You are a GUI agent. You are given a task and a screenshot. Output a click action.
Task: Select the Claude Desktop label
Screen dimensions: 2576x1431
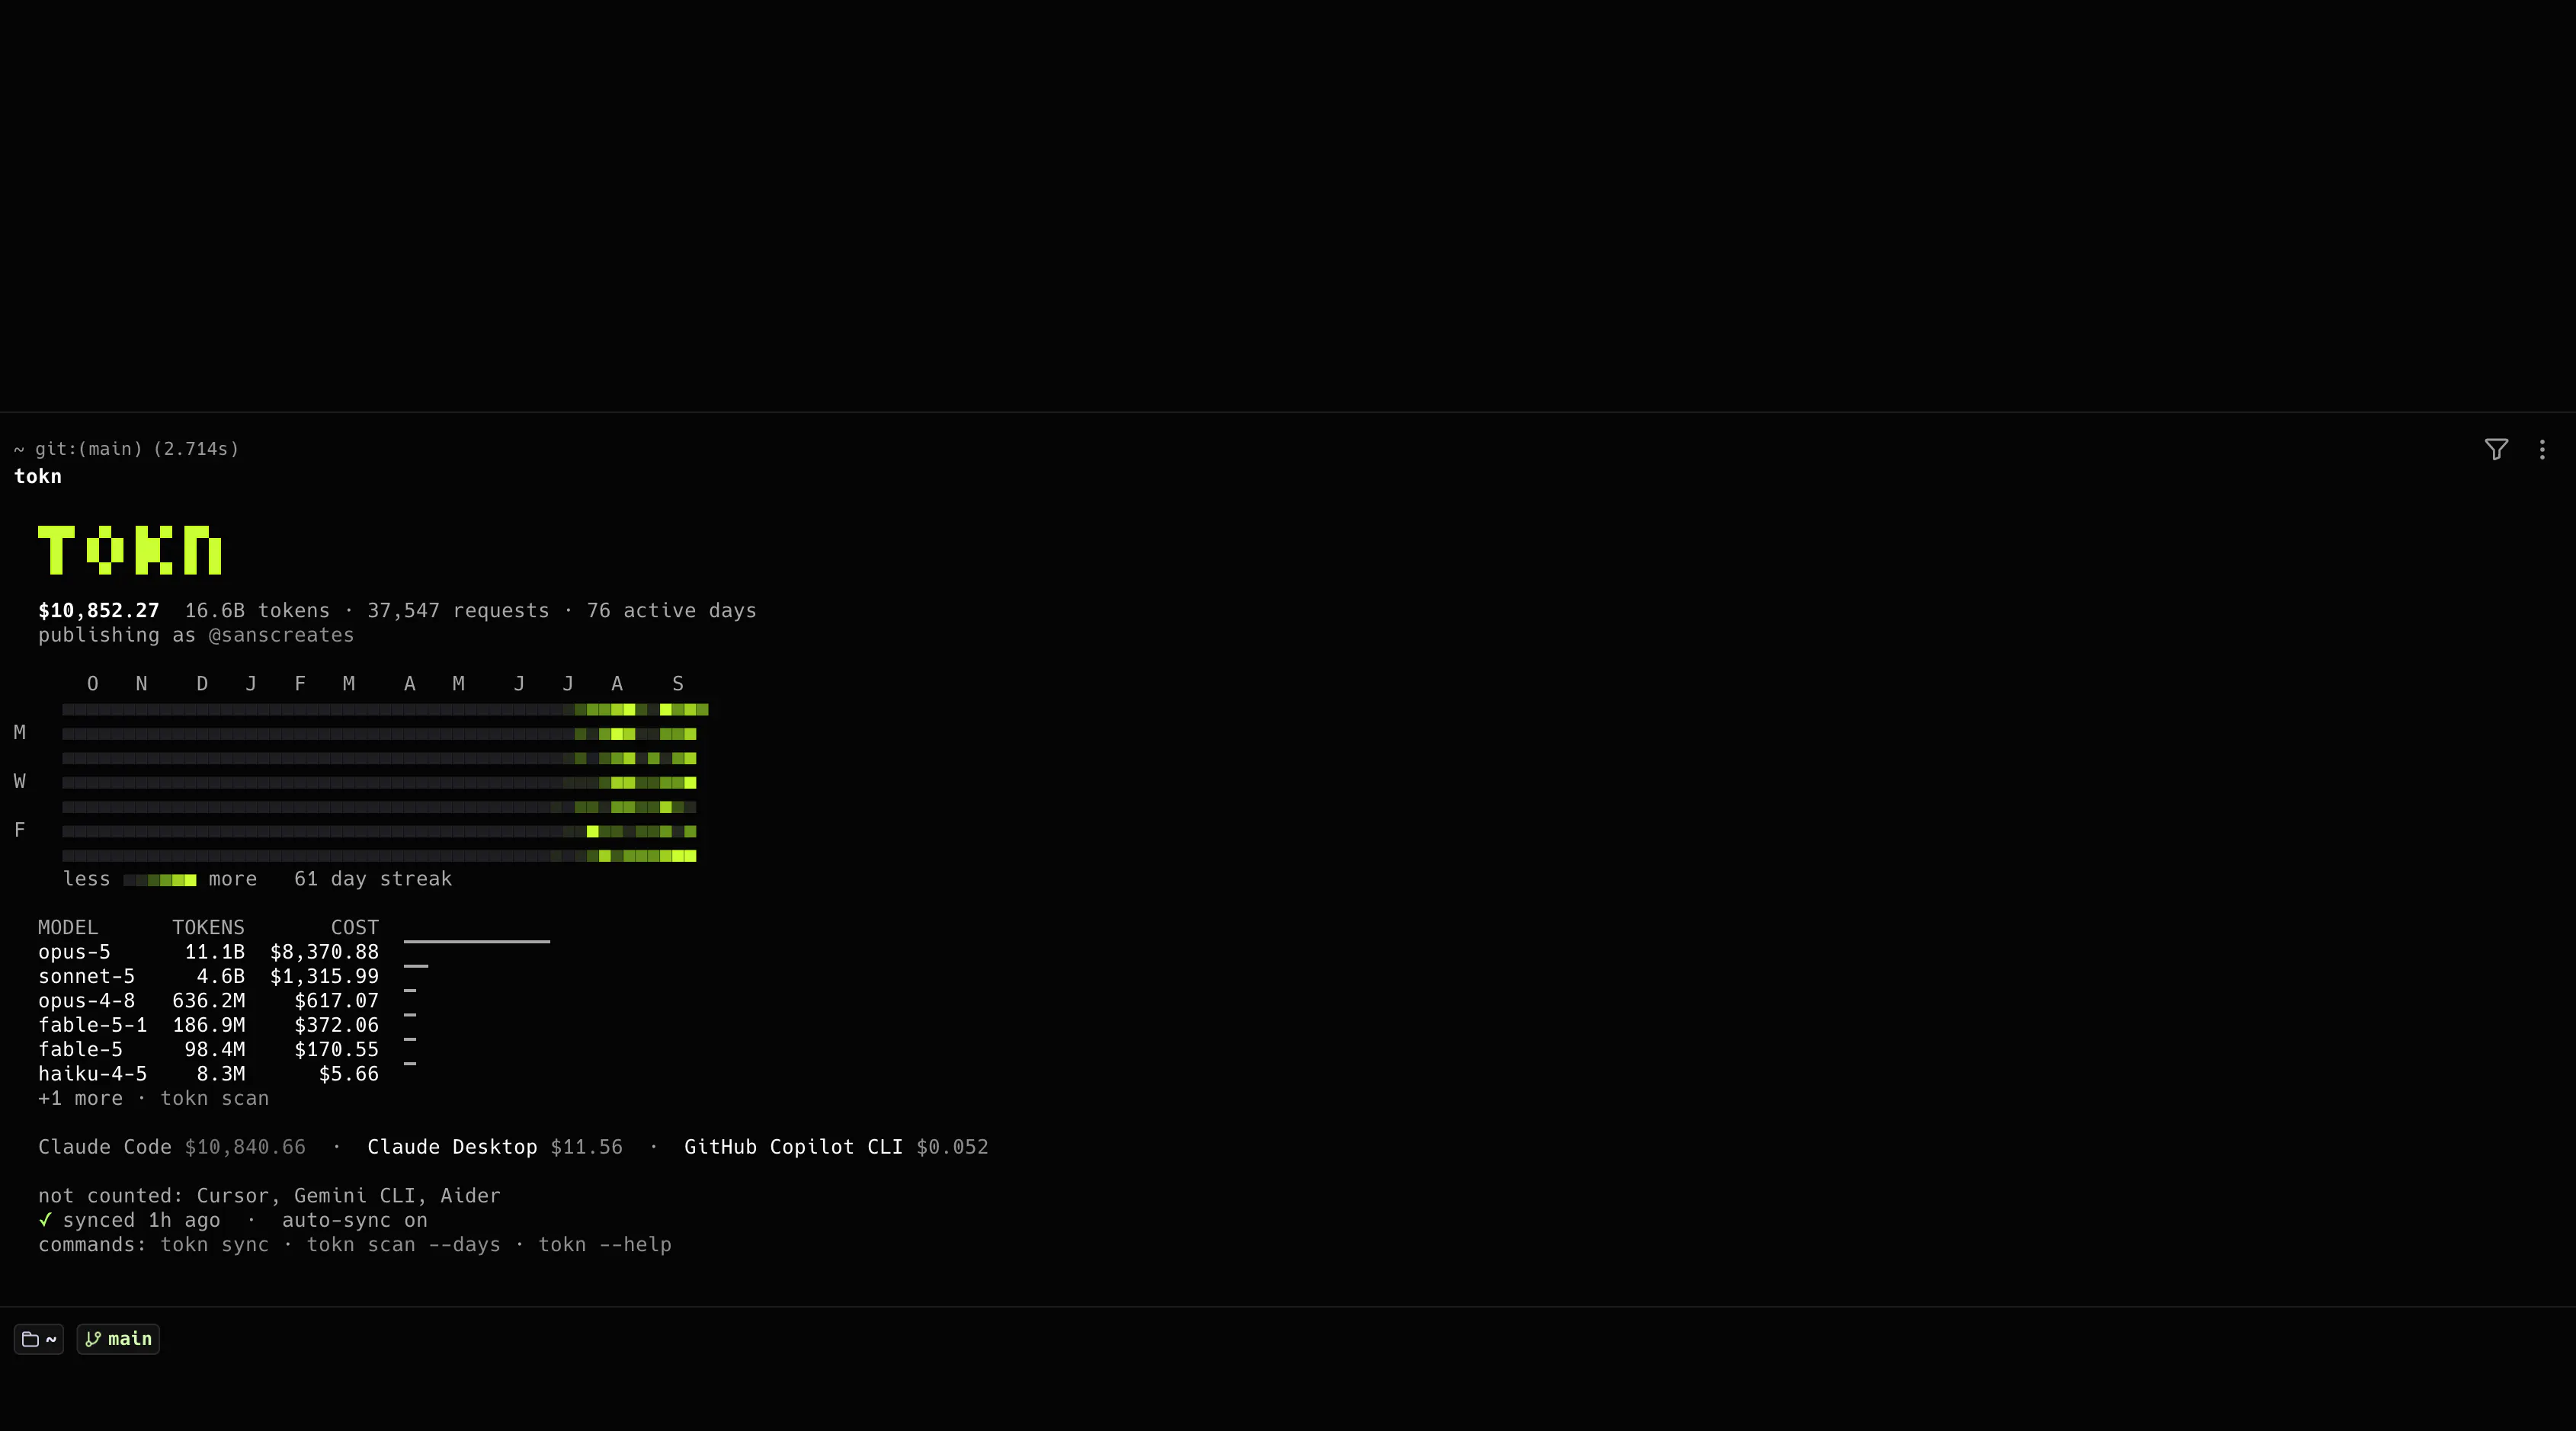tap(452, 1147)
